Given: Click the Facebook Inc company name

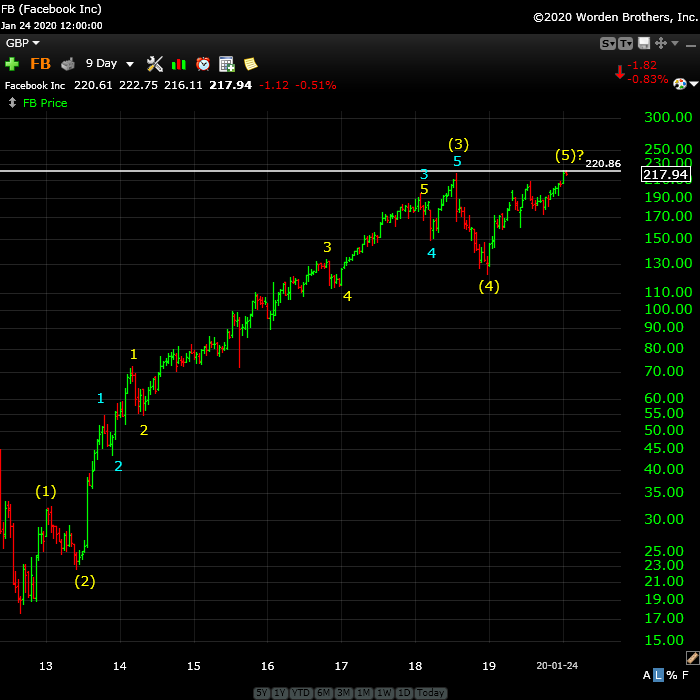Looking at the screenshot, I should pyautogui.click(x=35, y=85).
